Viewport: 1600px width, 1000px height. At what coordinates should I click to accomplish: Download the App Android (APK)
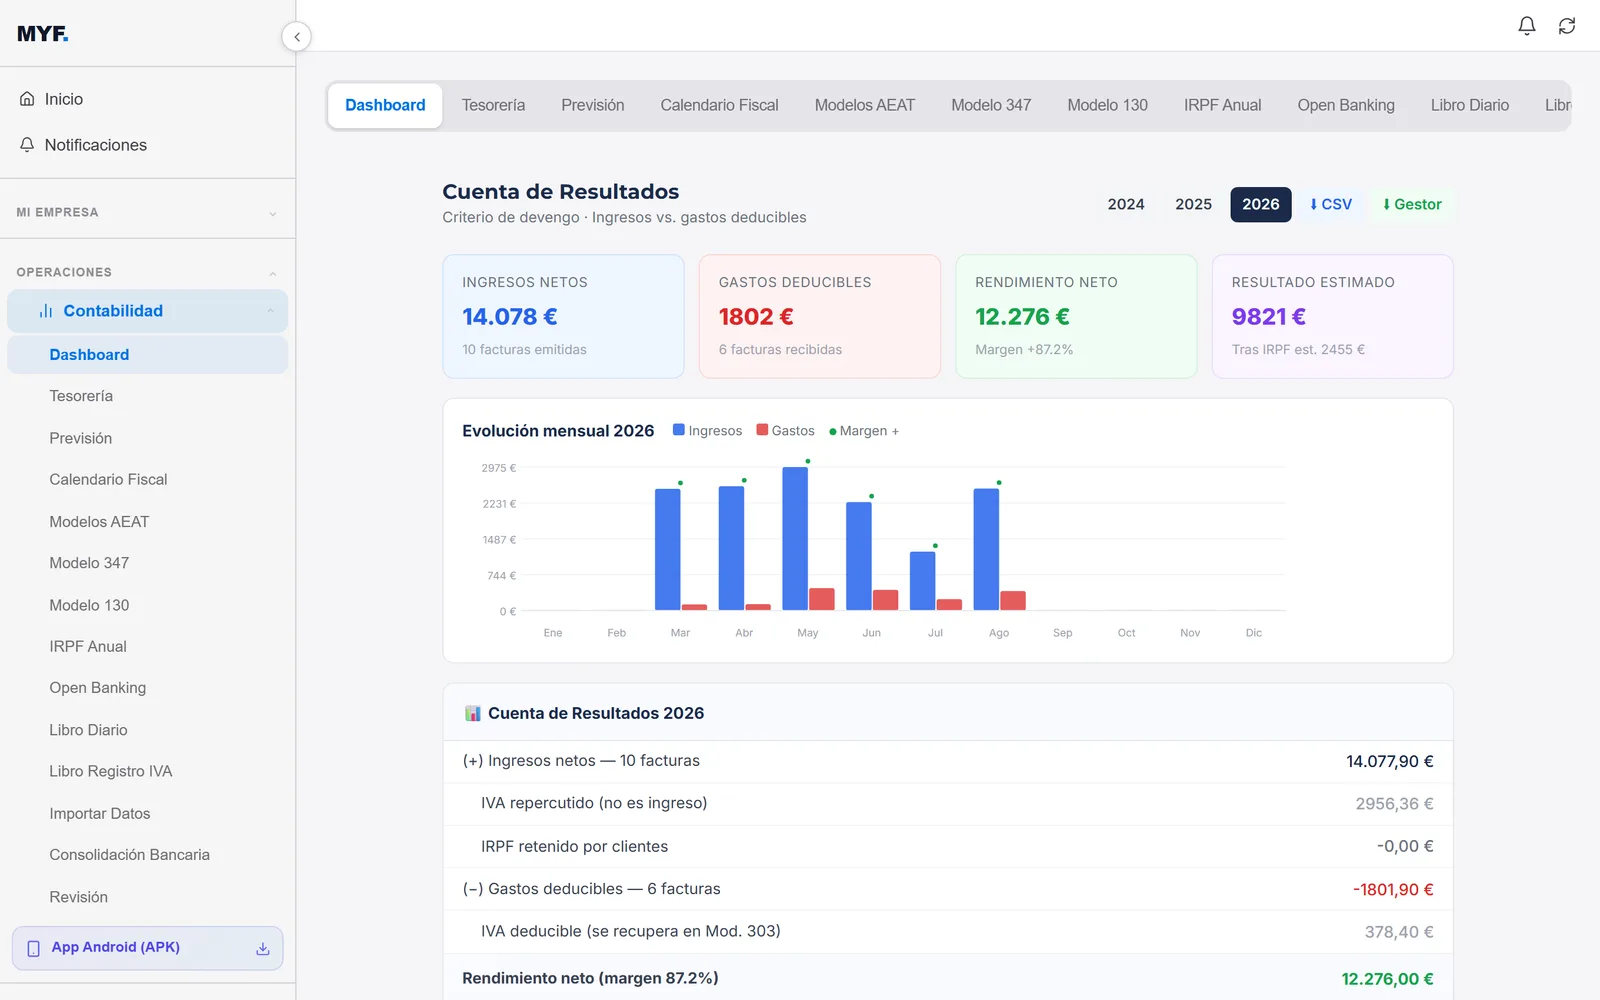[147, 948]
